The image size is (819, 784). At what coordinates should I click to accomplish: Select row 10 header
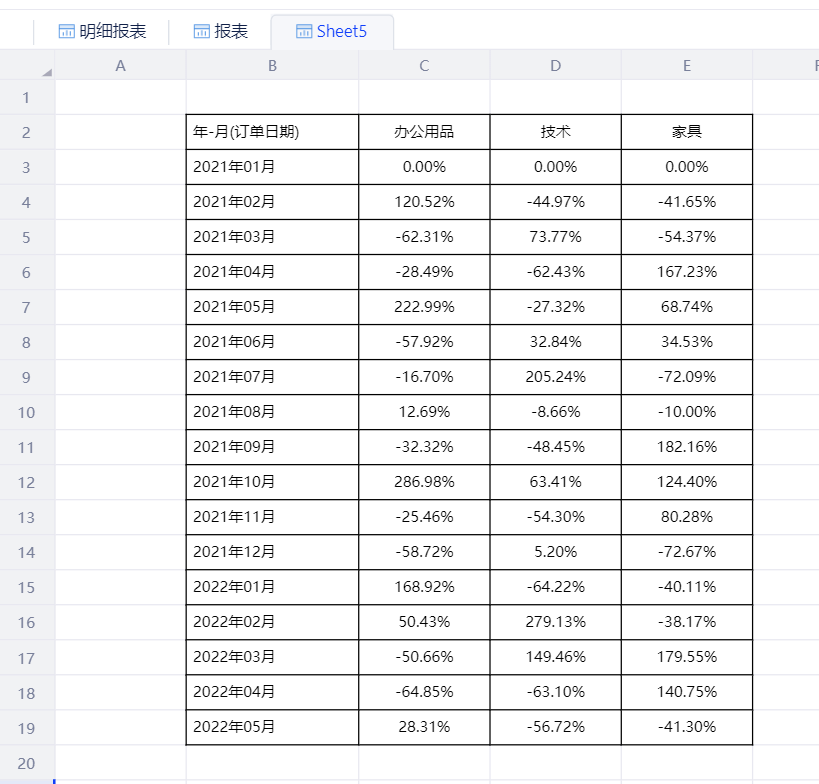pos(26,412)
